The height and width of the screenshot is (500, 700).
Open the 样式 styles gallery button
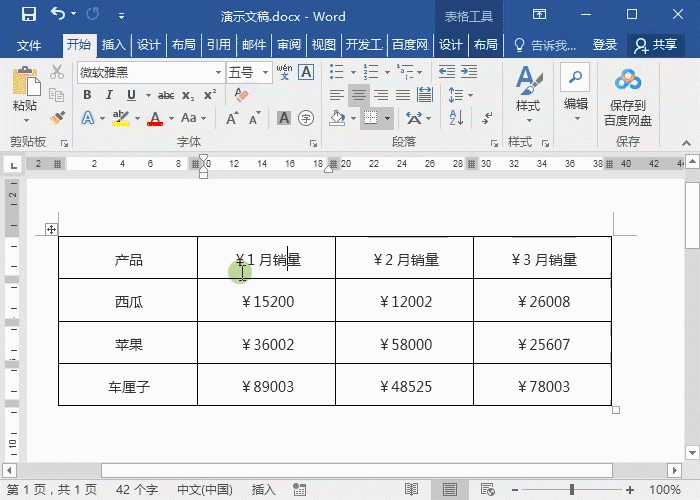point(529,95)
